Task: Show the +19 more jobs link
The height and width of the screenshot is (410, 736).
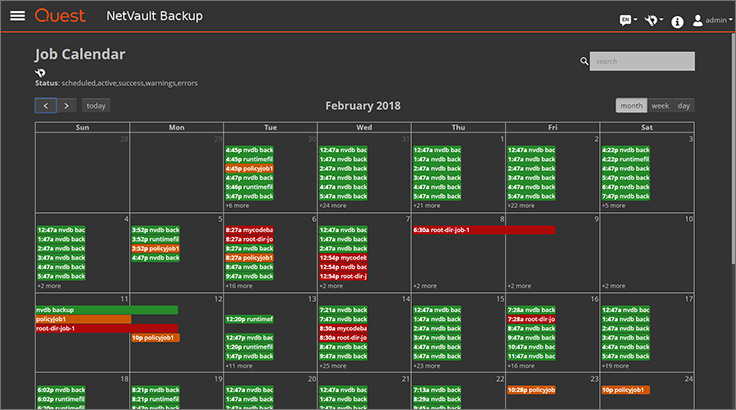Action: (615, 366)
